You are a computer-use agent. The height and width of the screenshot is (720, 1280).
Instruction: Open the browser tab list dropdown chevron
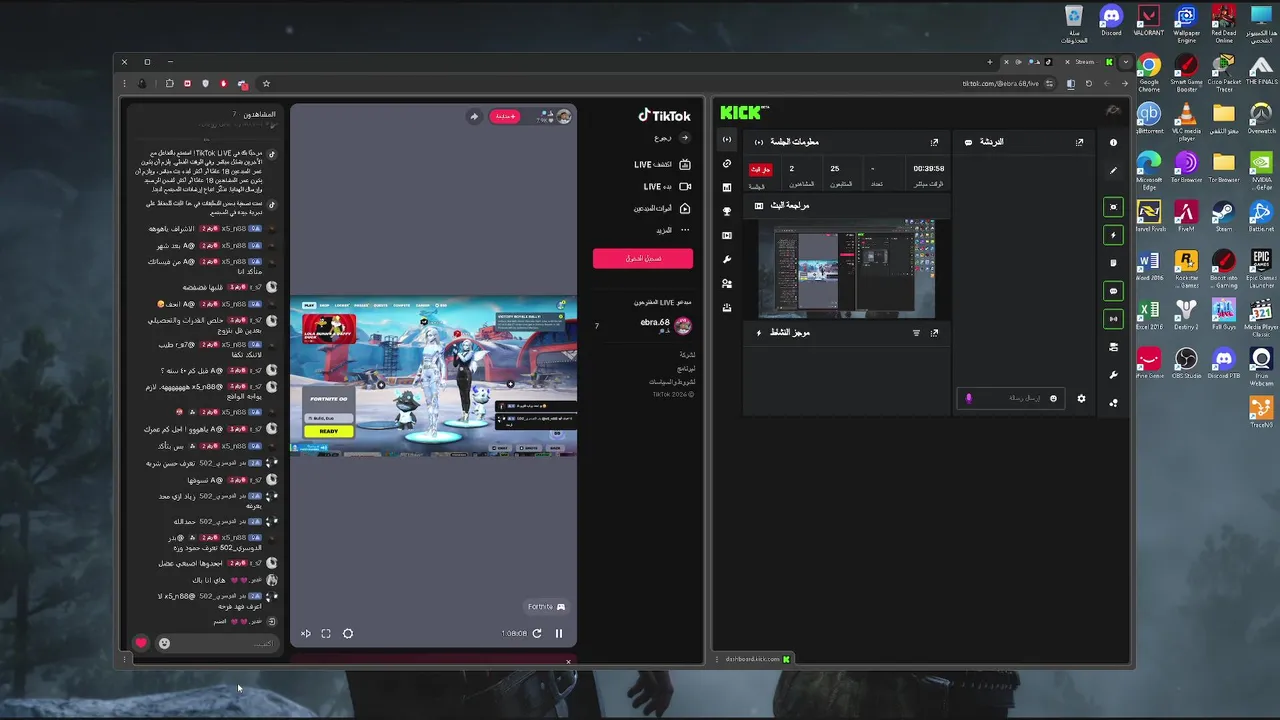pyautogui.click(x=1125, y=62)
